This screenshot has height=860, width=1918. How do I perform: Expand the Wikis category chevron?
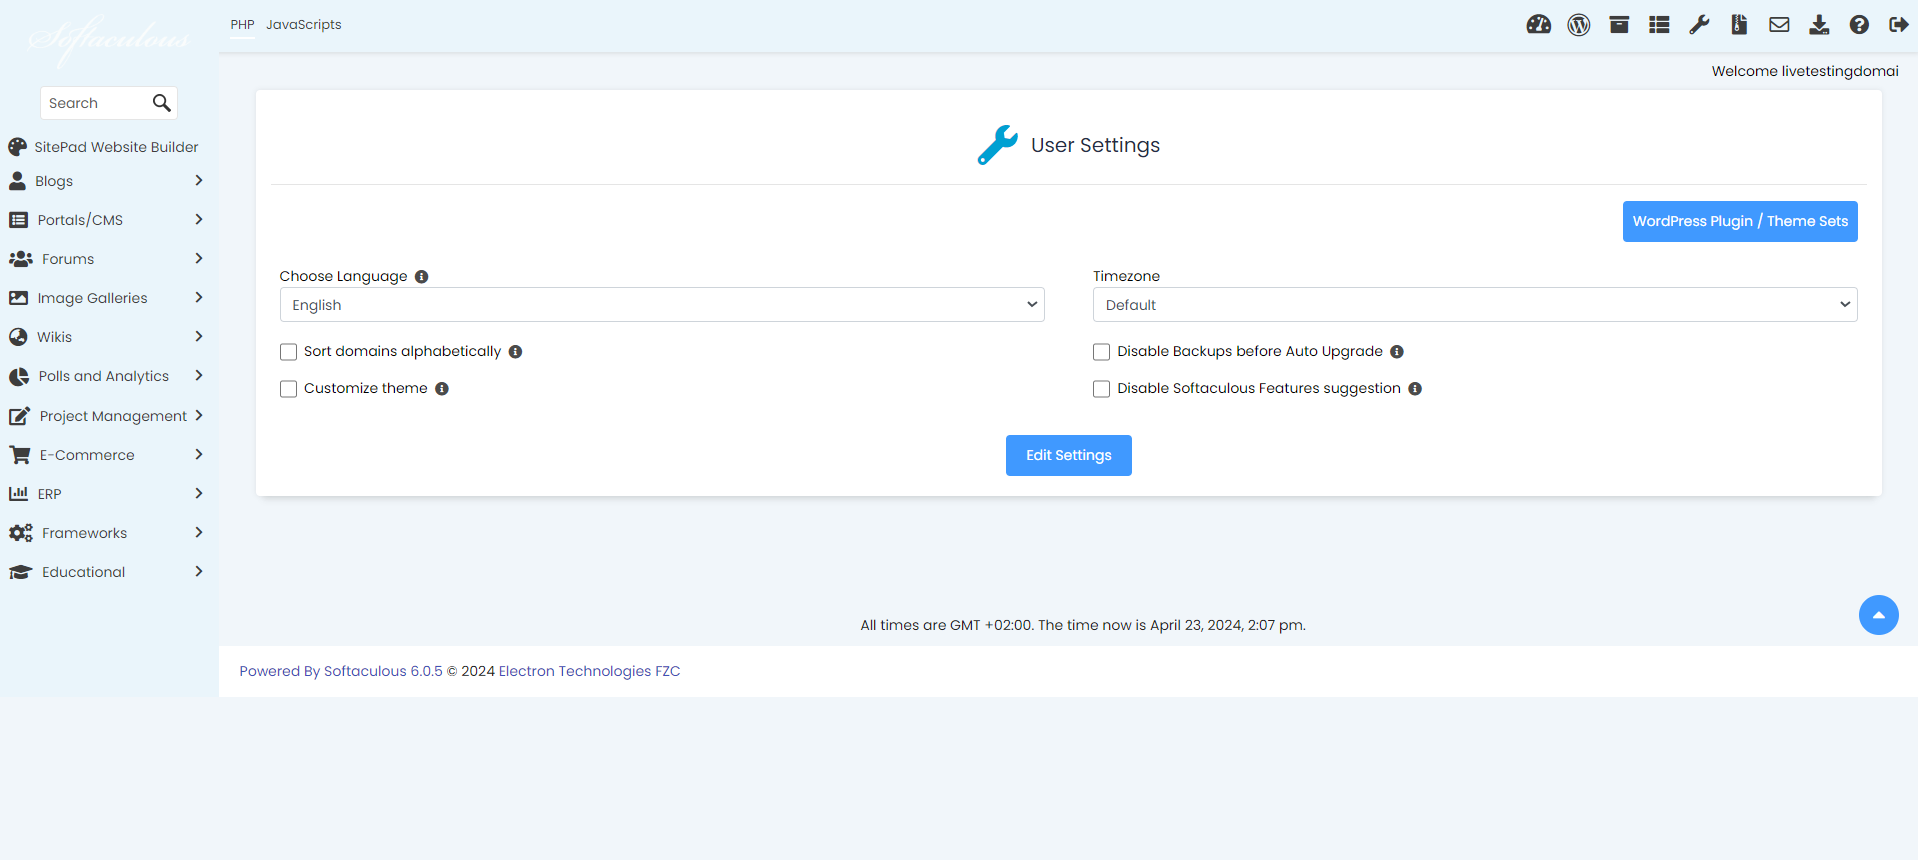[199, 337]
